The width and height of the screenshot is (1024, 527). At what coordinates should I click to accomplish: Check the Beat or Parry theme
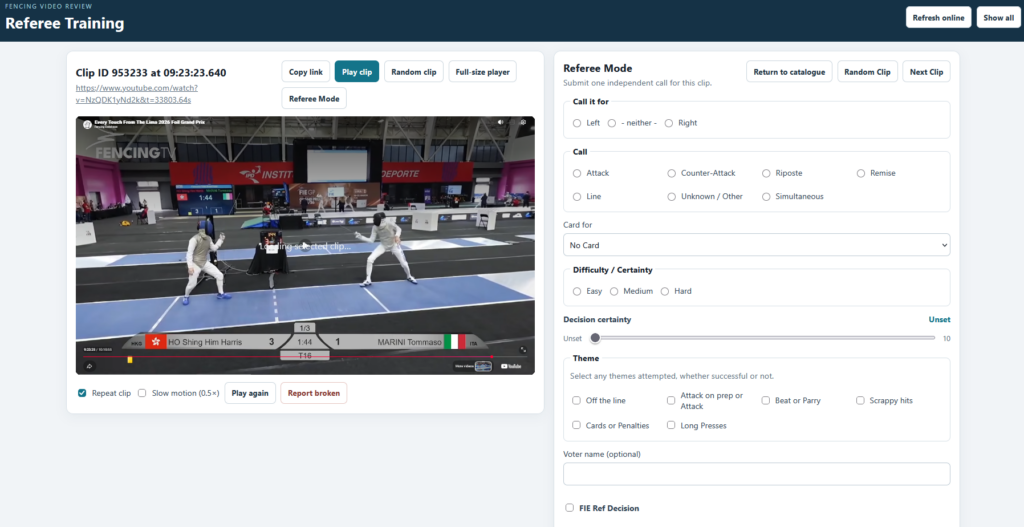766,400
